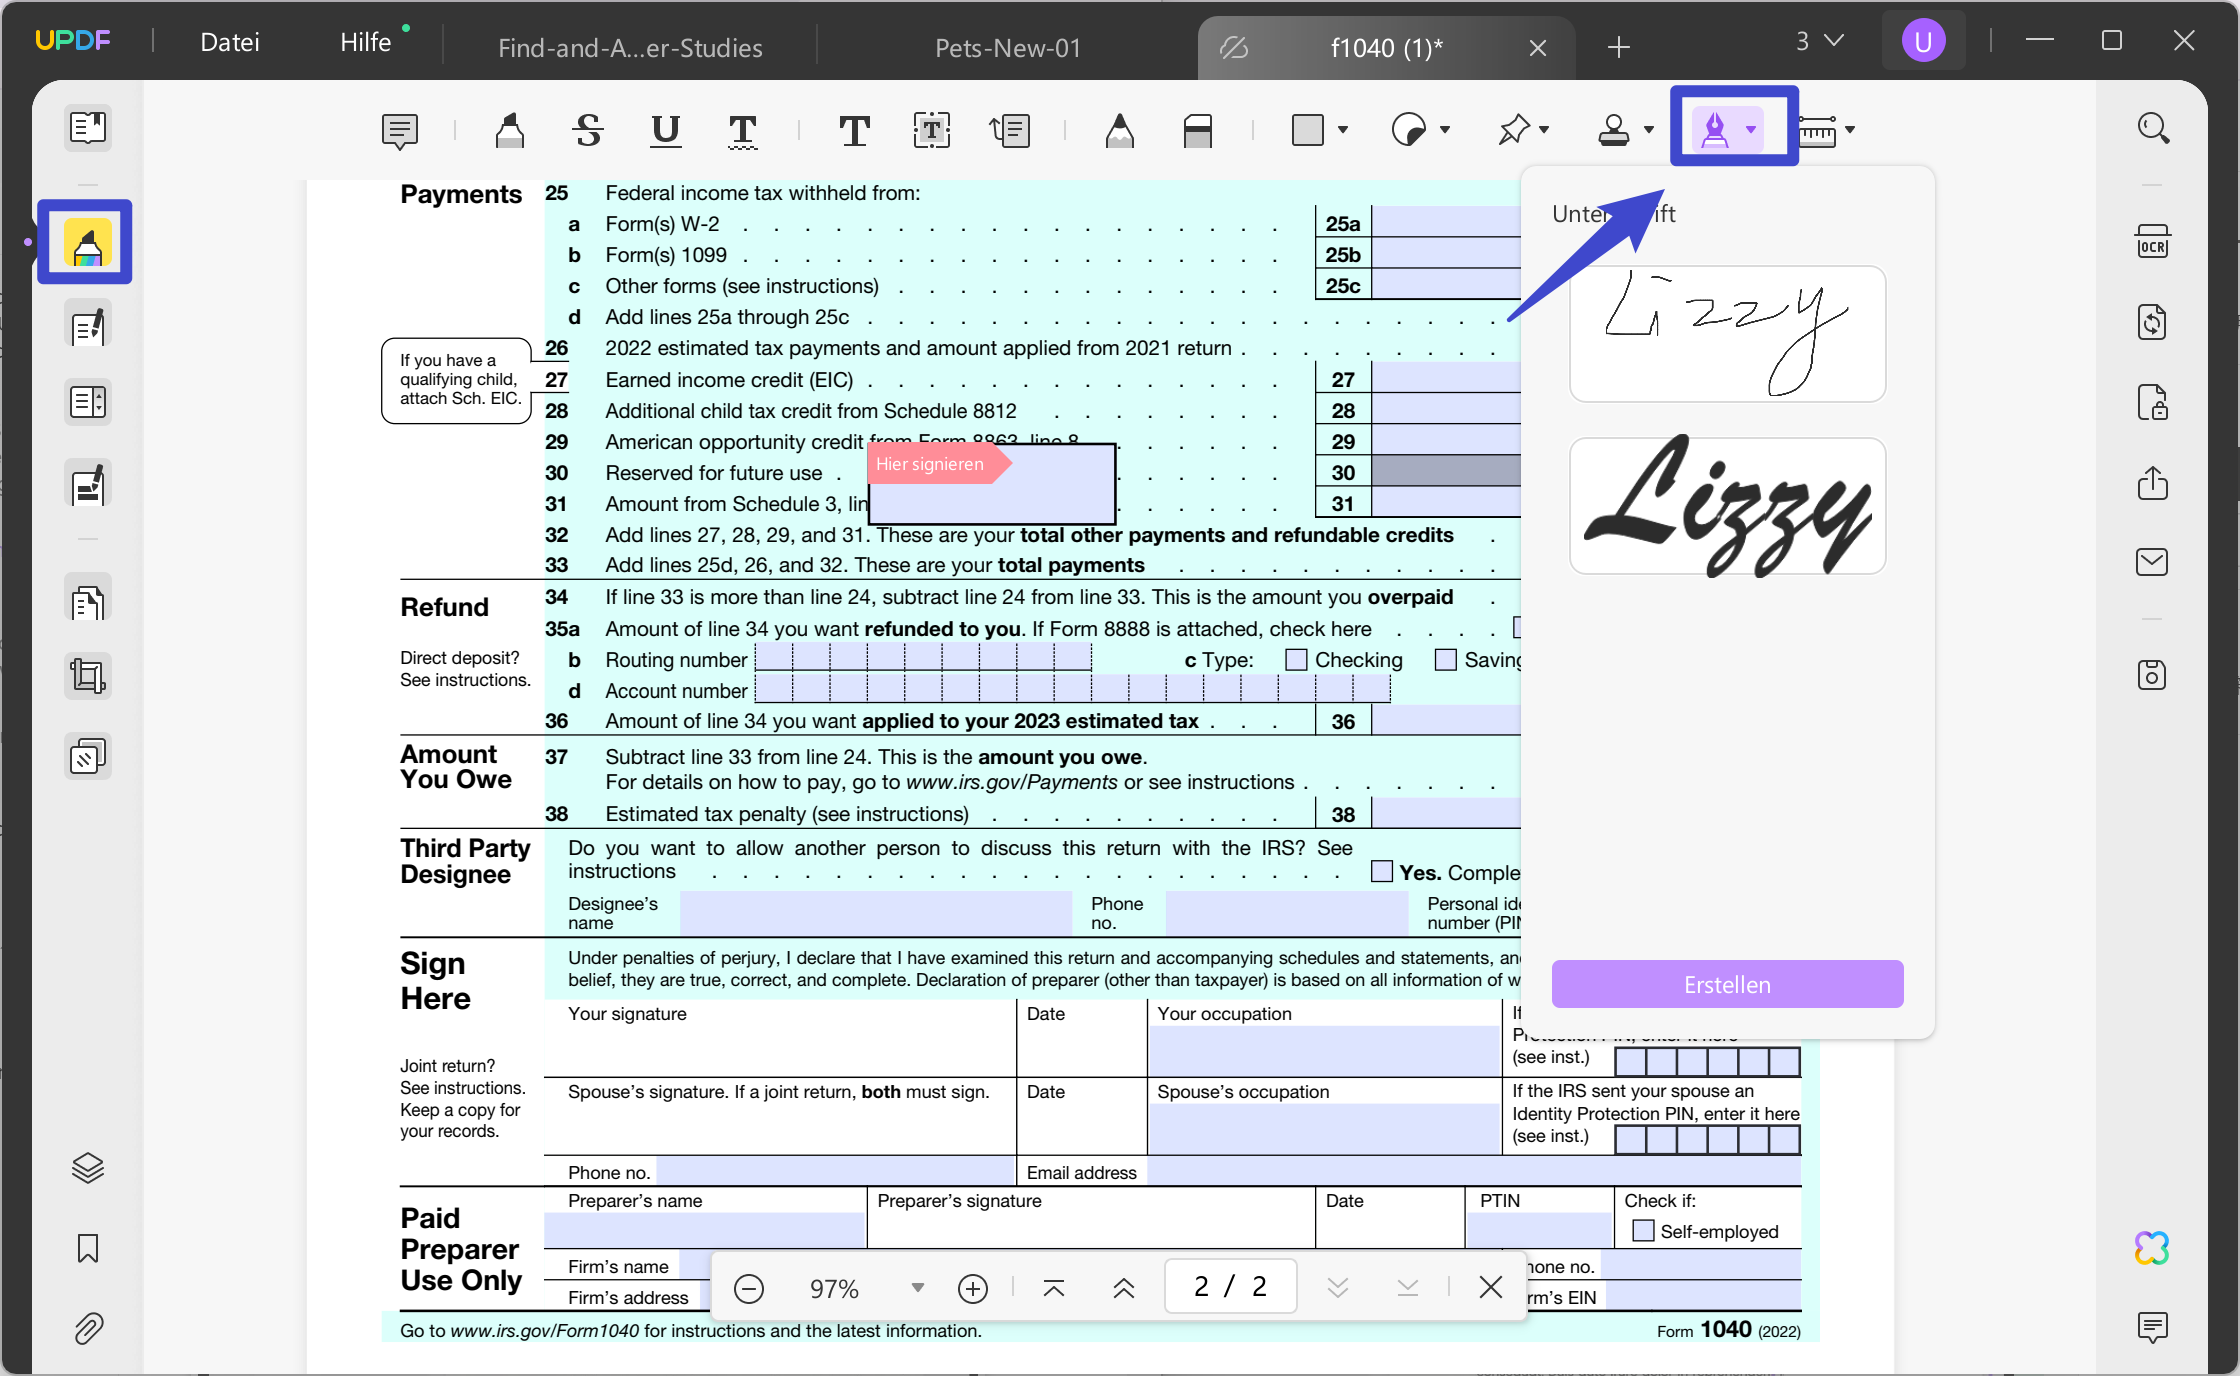The image size is (2240, 1376).
Task: Open the Reader mode icon in the left sidebar
Action: pos(88,127)
